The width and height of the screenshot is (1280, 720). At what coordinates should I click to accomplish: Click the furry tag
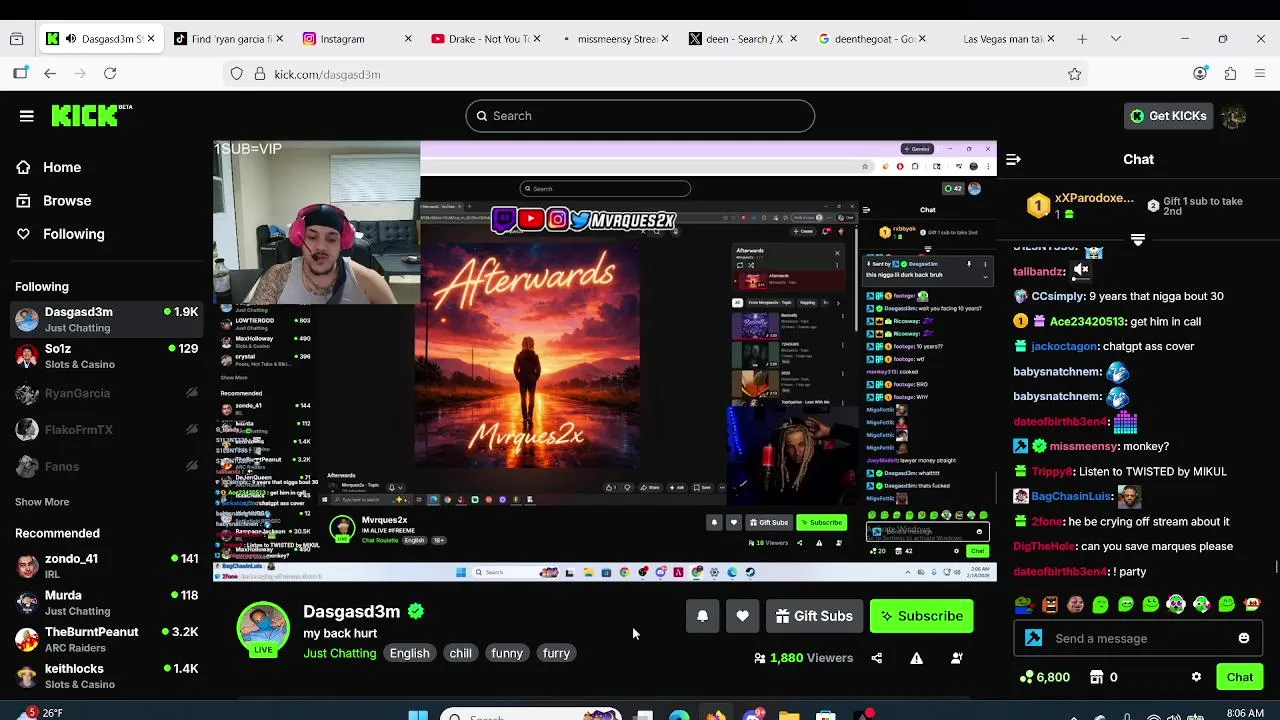point(556,653)
